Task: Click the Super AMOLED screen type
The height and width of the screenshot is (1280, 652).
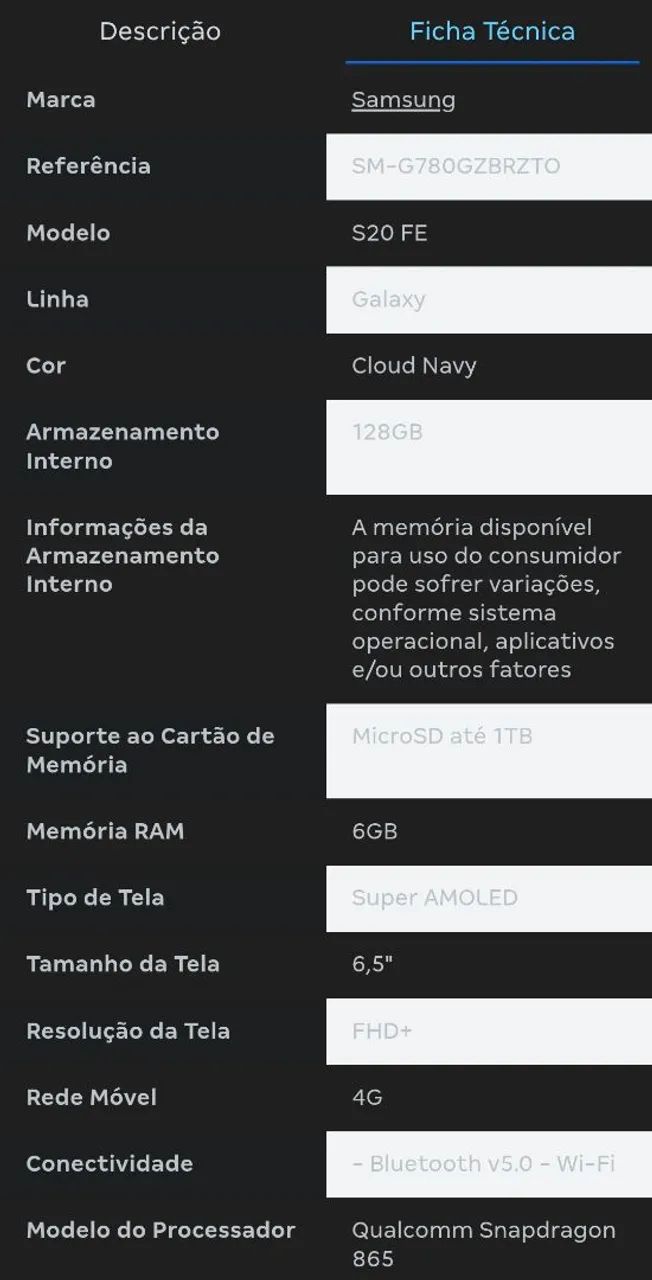Action: point(435,898)
